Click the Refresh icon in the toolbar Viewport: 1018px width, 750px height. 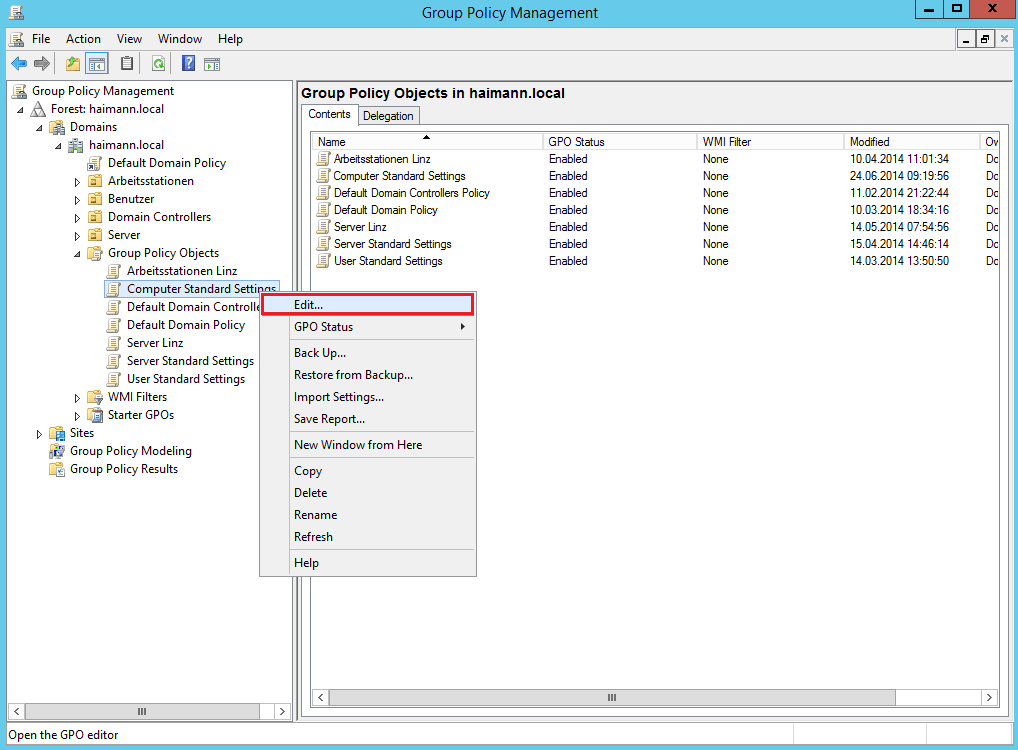[158, 62]
